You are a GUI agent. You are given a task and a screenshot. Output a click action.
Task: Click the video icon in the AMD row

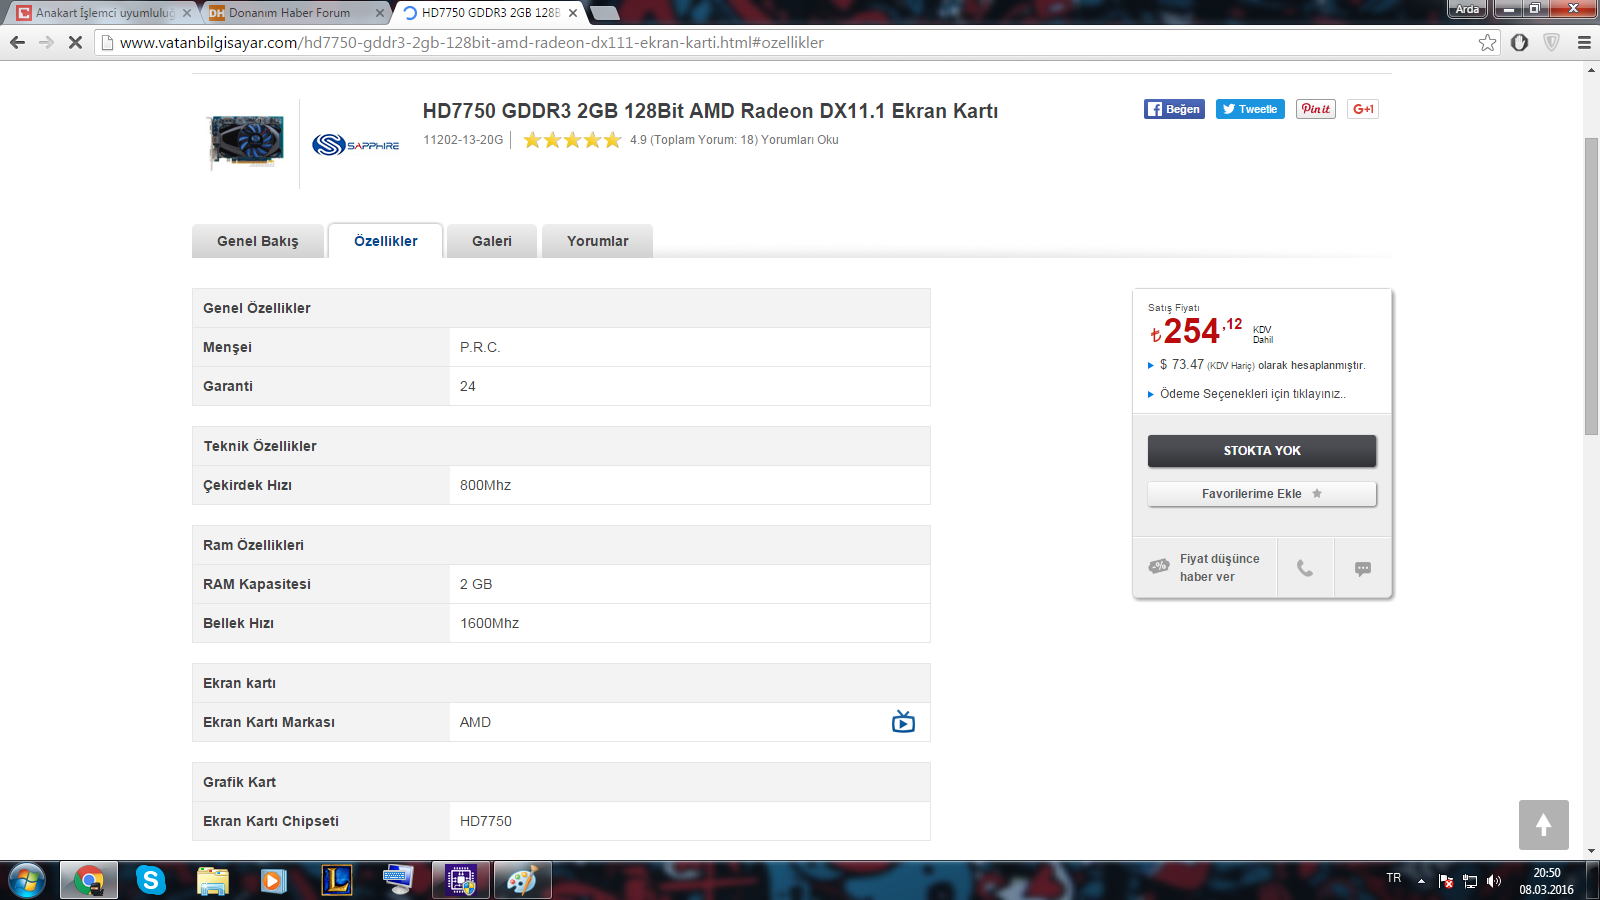[903, 721]
